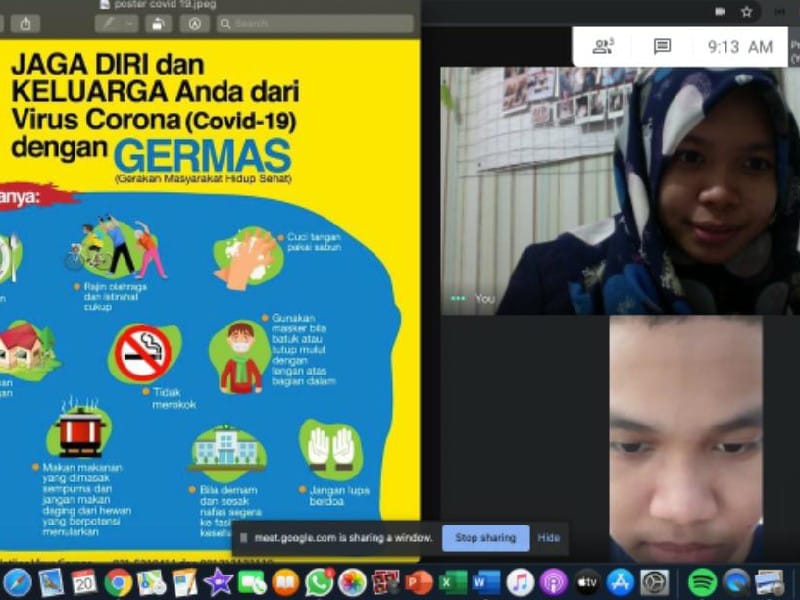This screenshot has height=600, width=800.
Task: Select your own video tile labeled You
Action: 620,190
